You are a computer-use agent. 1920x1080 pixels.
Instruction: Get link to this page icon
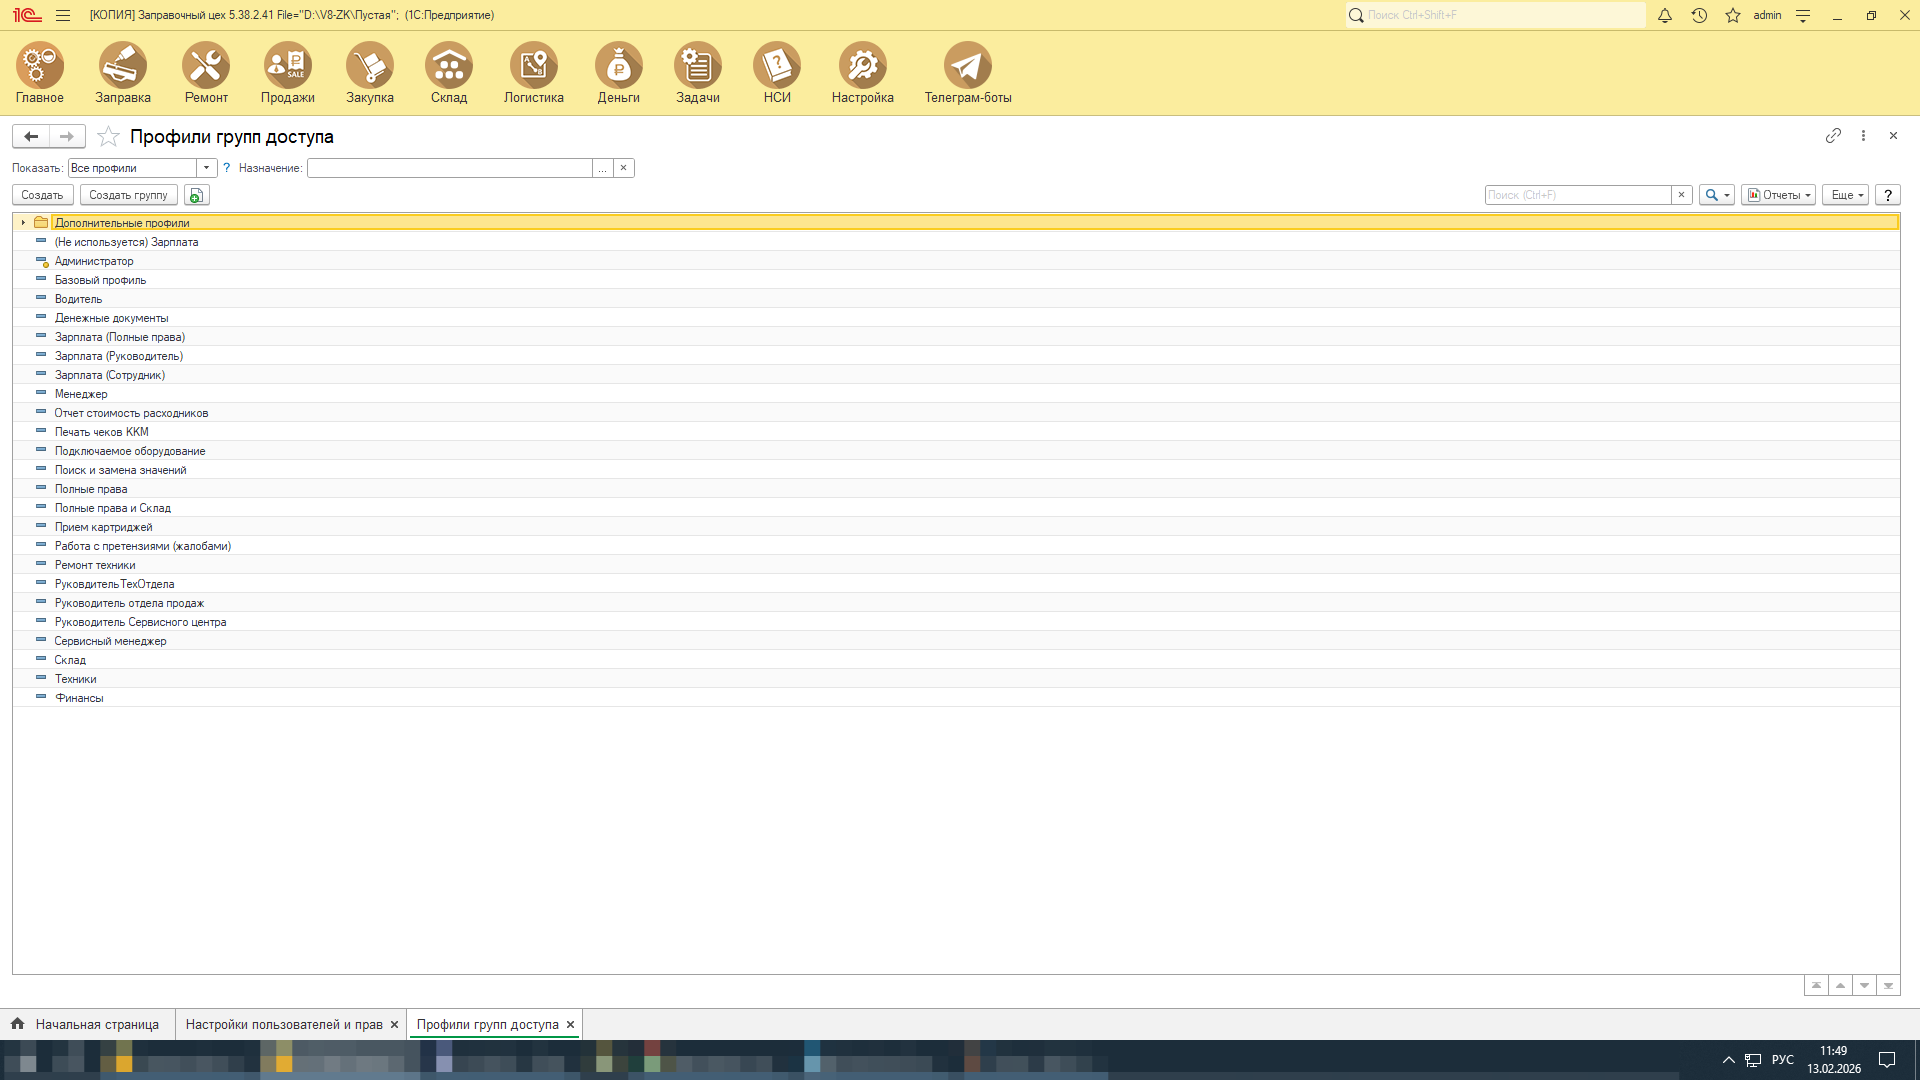pyautogui.click(x=1833, y=136)
